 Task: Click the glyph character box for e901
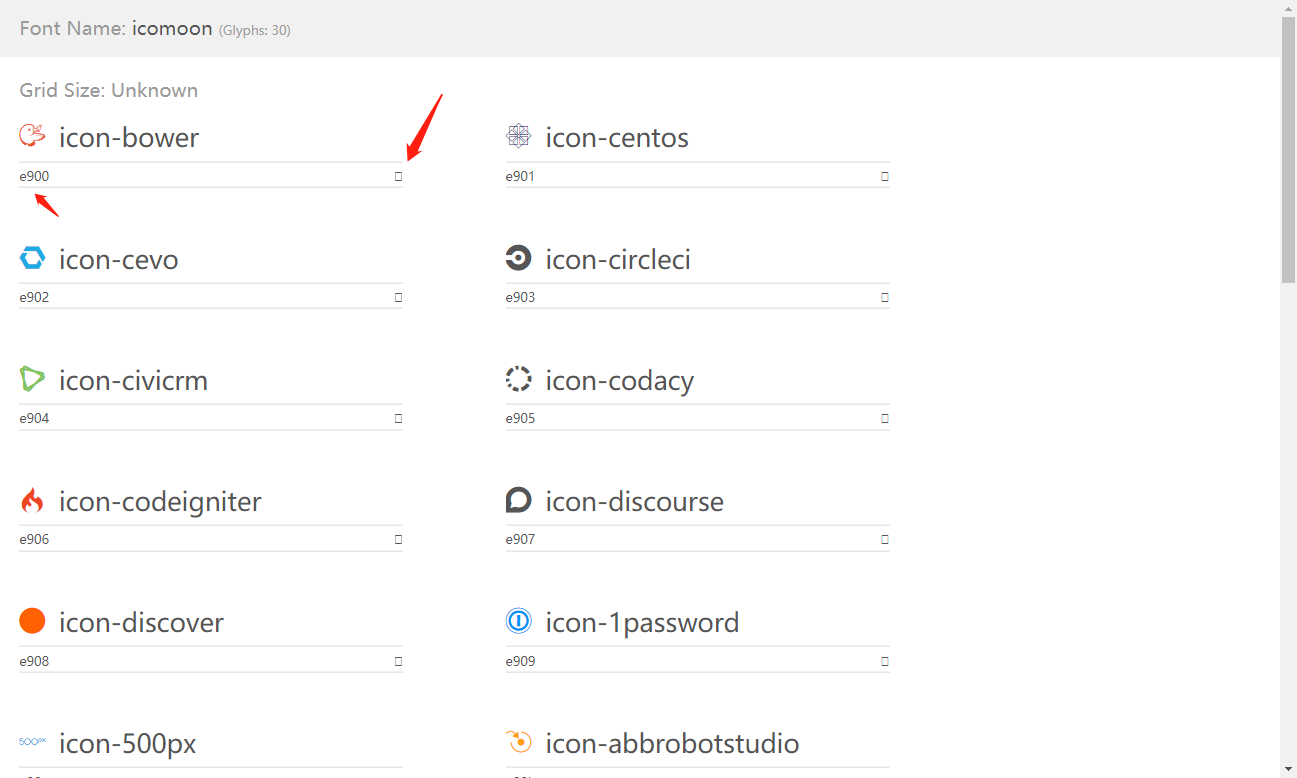884,176
